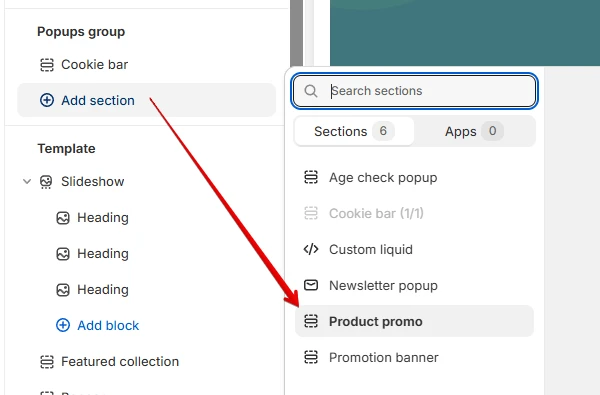Click the image icon of first Heading block
This screenshot has width=600, height=395.
(x=63, y=218)
